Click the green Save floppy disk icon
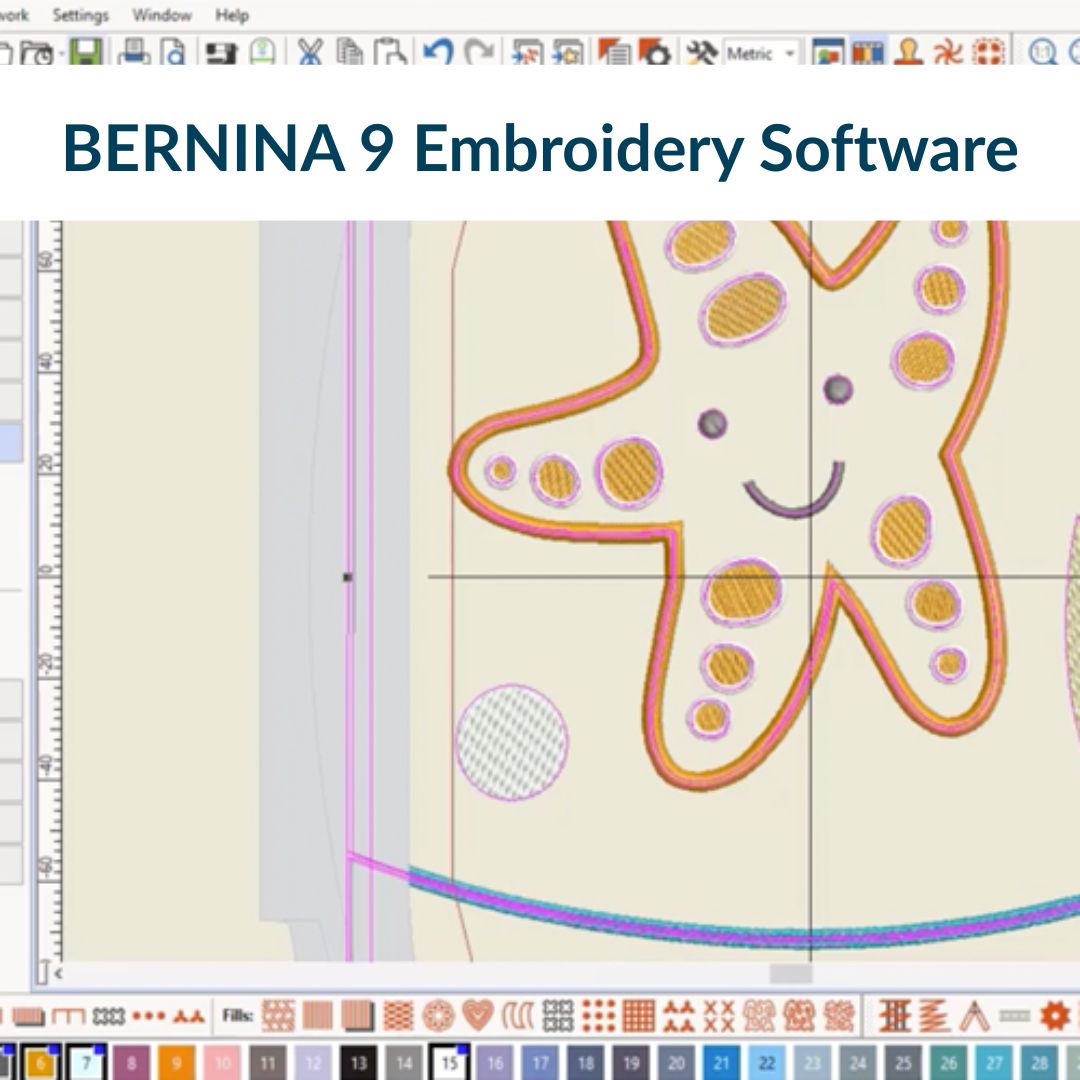 pyautogui.click(x=87, y=53)
